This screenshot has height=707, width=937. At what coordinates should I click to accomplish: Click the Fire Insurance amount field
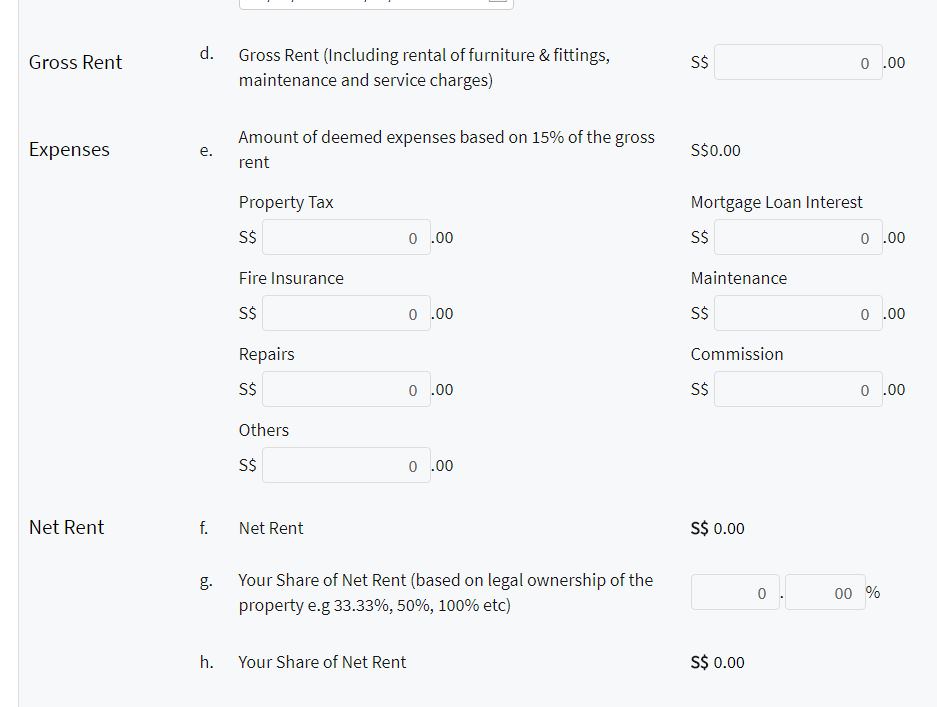click(x=346, y=314)
